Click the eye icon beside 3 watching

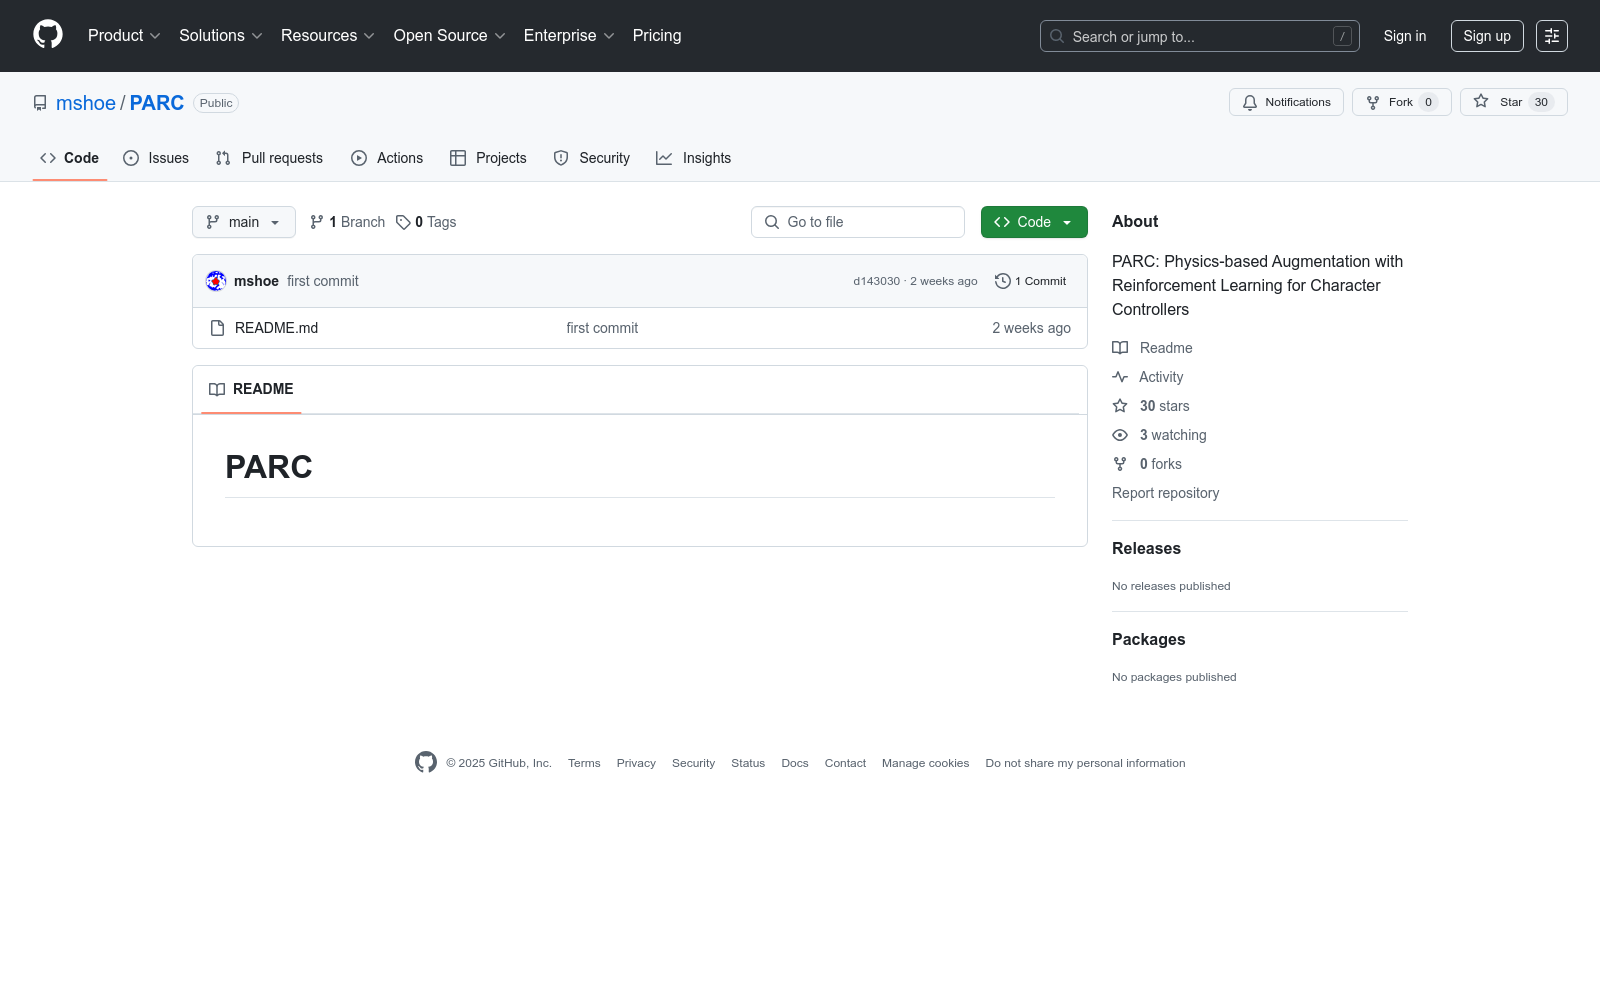1120,435
